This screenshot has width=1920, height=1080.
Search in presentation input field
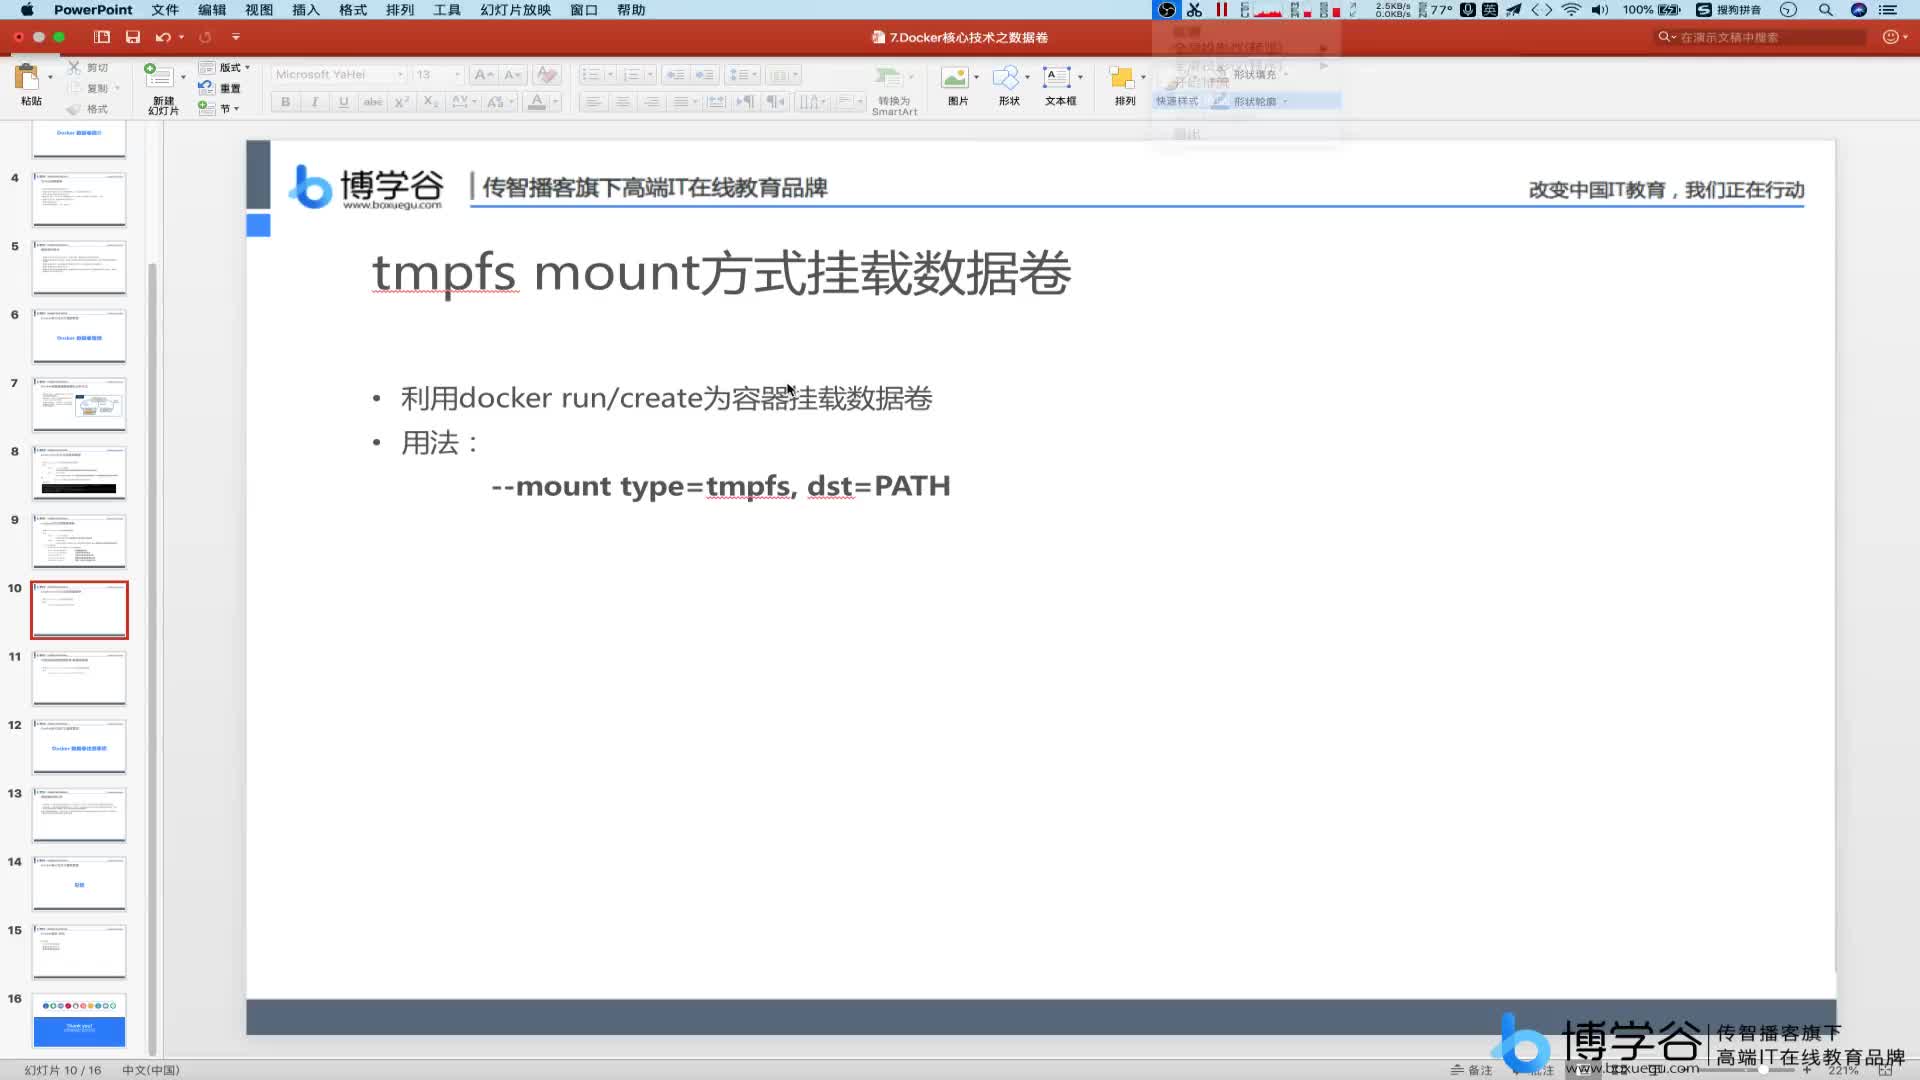1762,37
